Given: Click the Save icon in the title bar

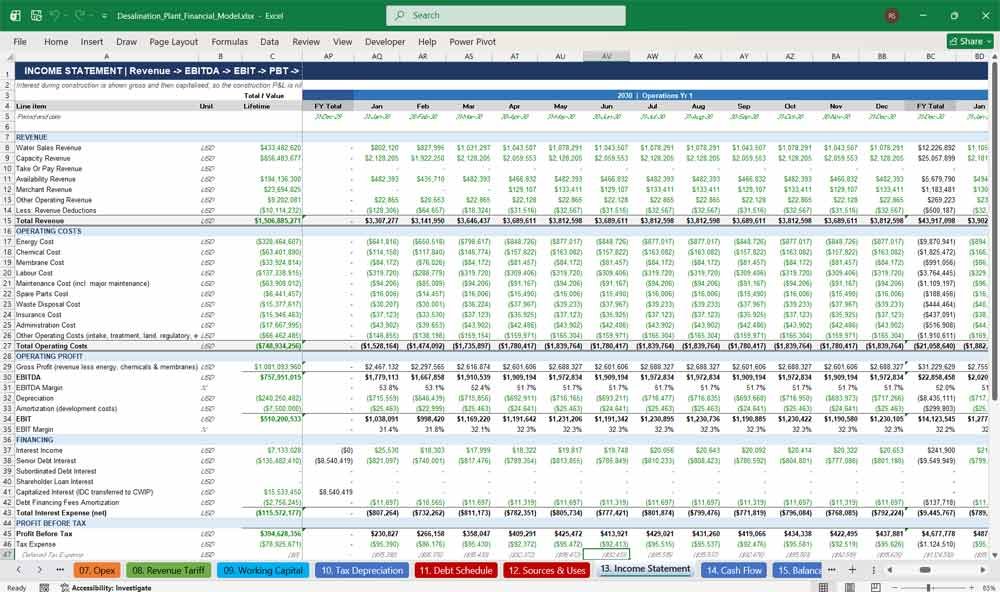Looking at the screenshot, I should click(36, 15).
